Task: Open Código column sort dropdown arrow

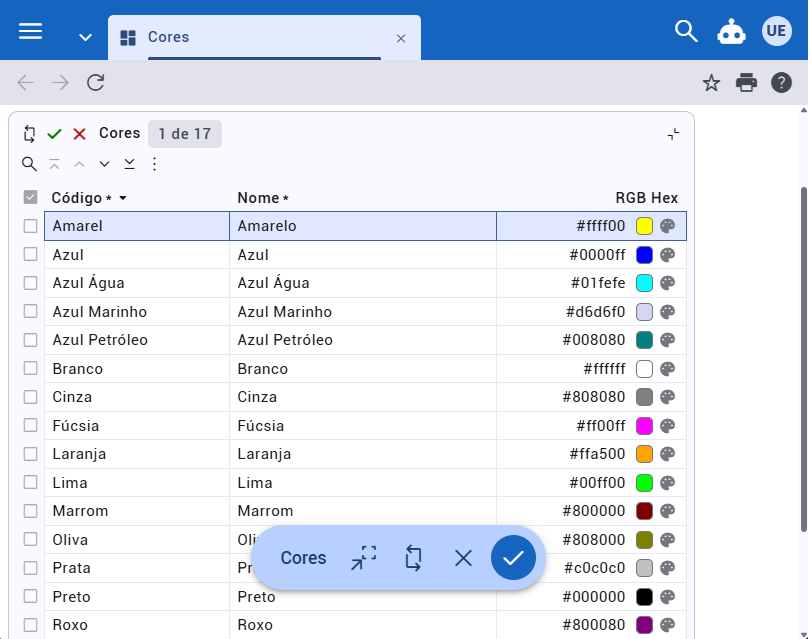Action: (x=123, y=198)
